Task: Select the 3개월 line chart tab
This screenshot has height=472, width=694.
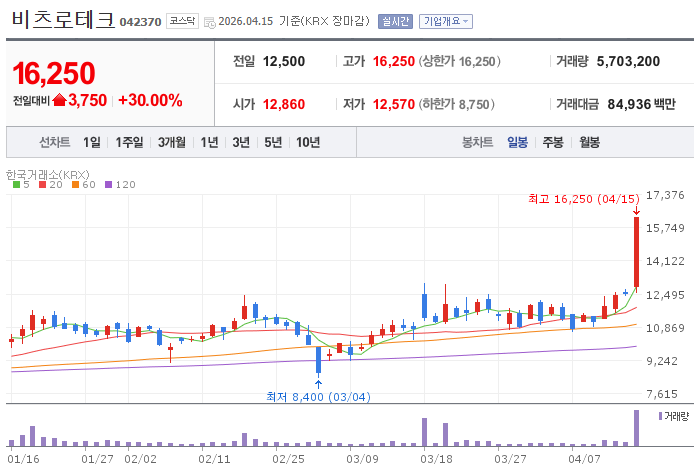Action: click(172, 142)
